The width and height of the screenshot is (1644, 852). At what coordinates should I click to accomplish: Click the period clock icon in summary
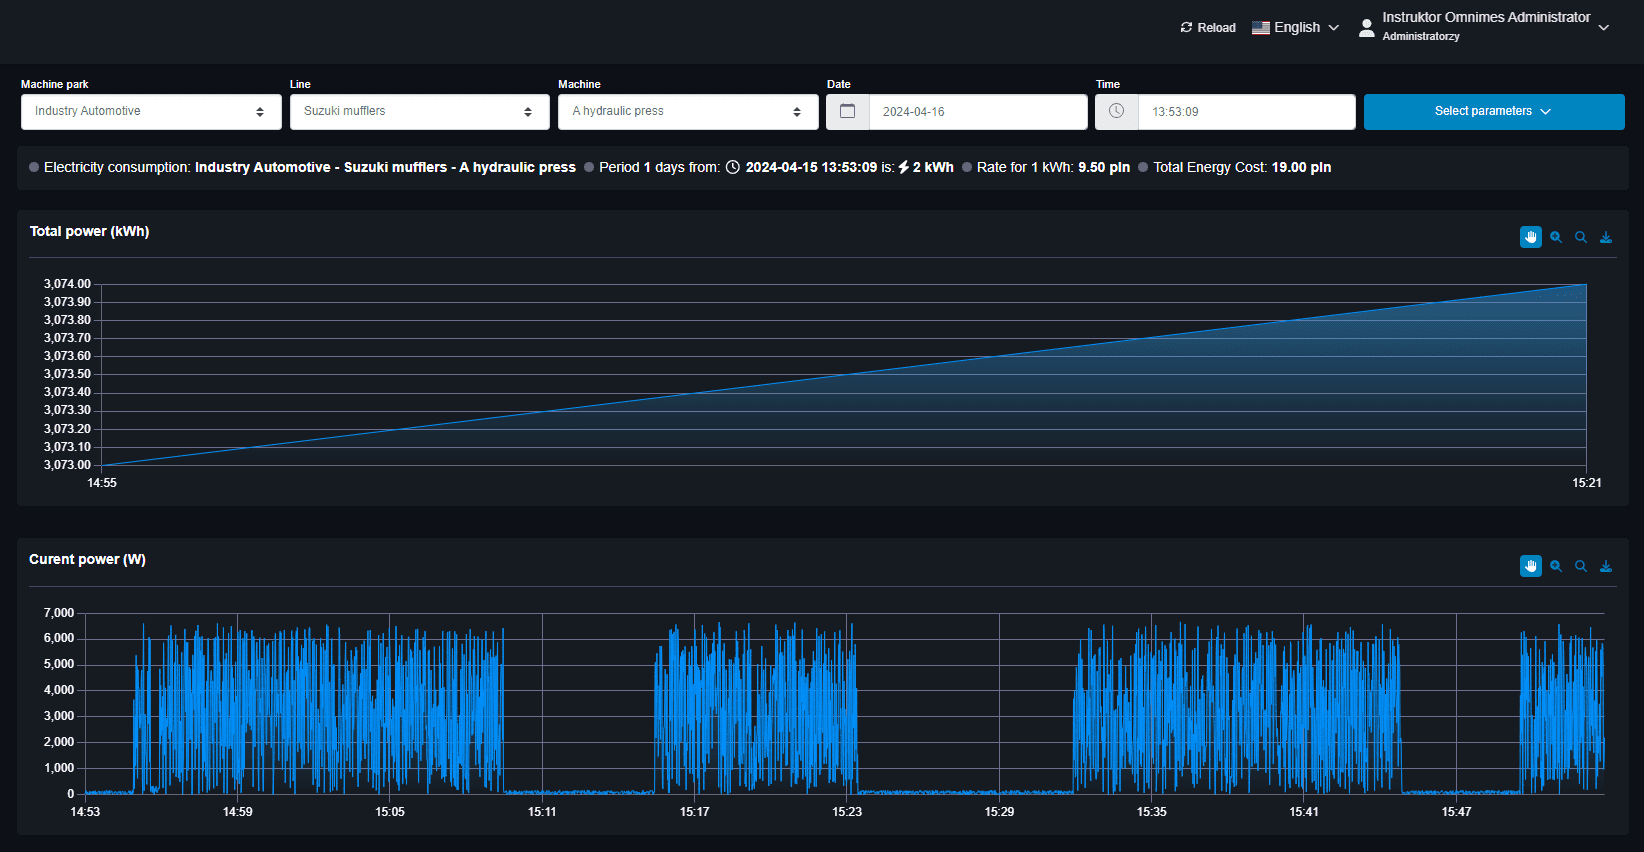click(x=733, y=167)
